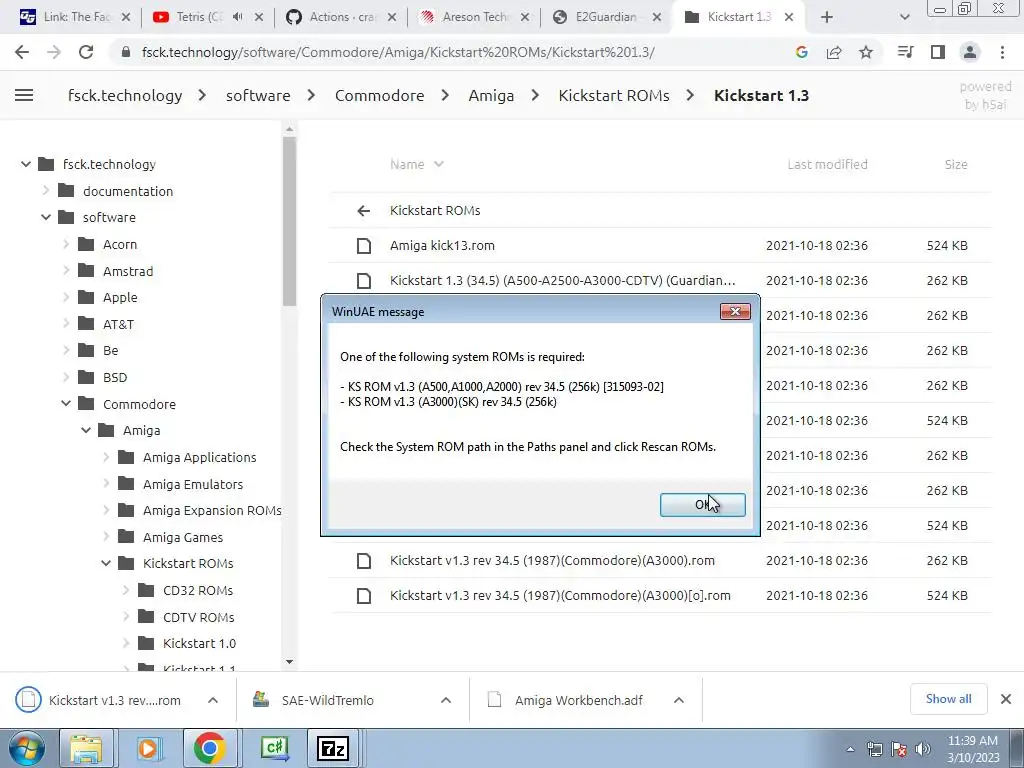1024x768 pixels.
Task: Open options arrow for Amiga Workbench.adf download
Action: (x=679, y=700)
